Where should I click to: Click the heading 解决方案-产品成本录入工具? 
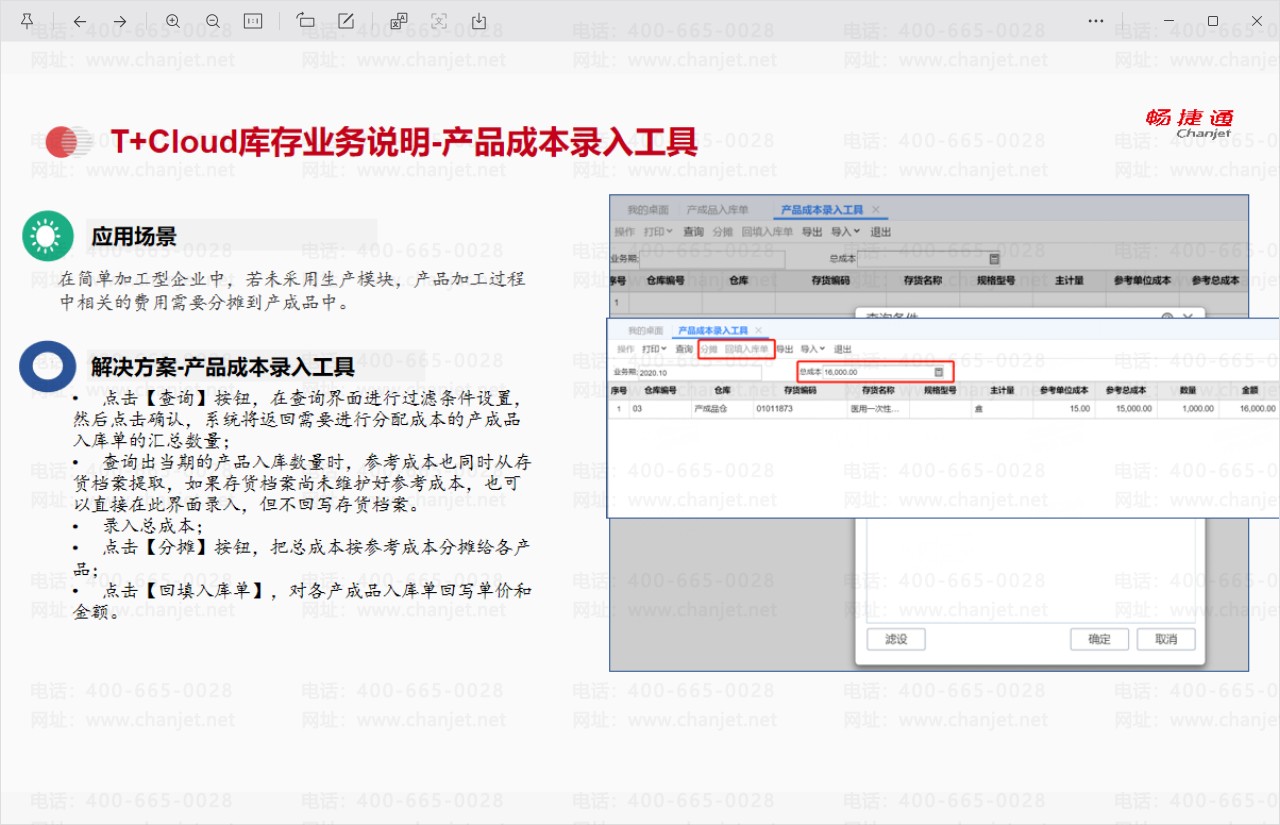click(223, 367)
